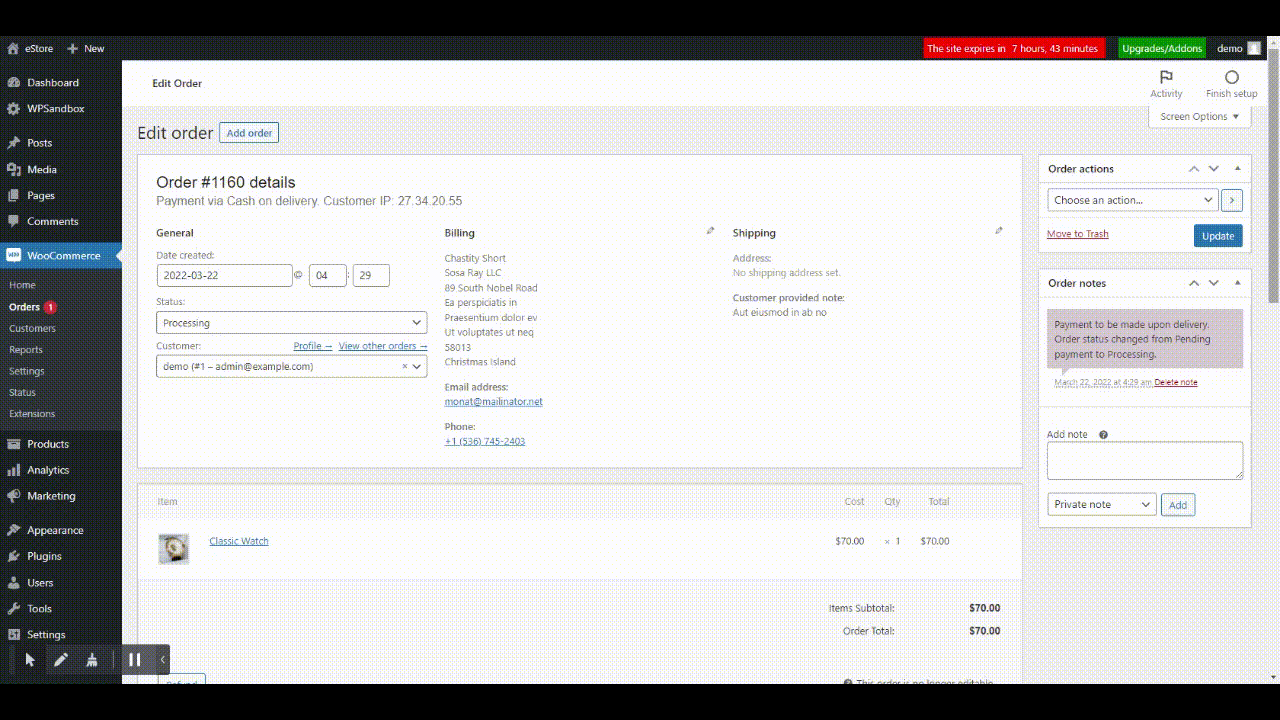Click the Activity flag icon
The height and width of the screenshot is (720, 1280).
pyautogui.click(x=1166, y=76)
